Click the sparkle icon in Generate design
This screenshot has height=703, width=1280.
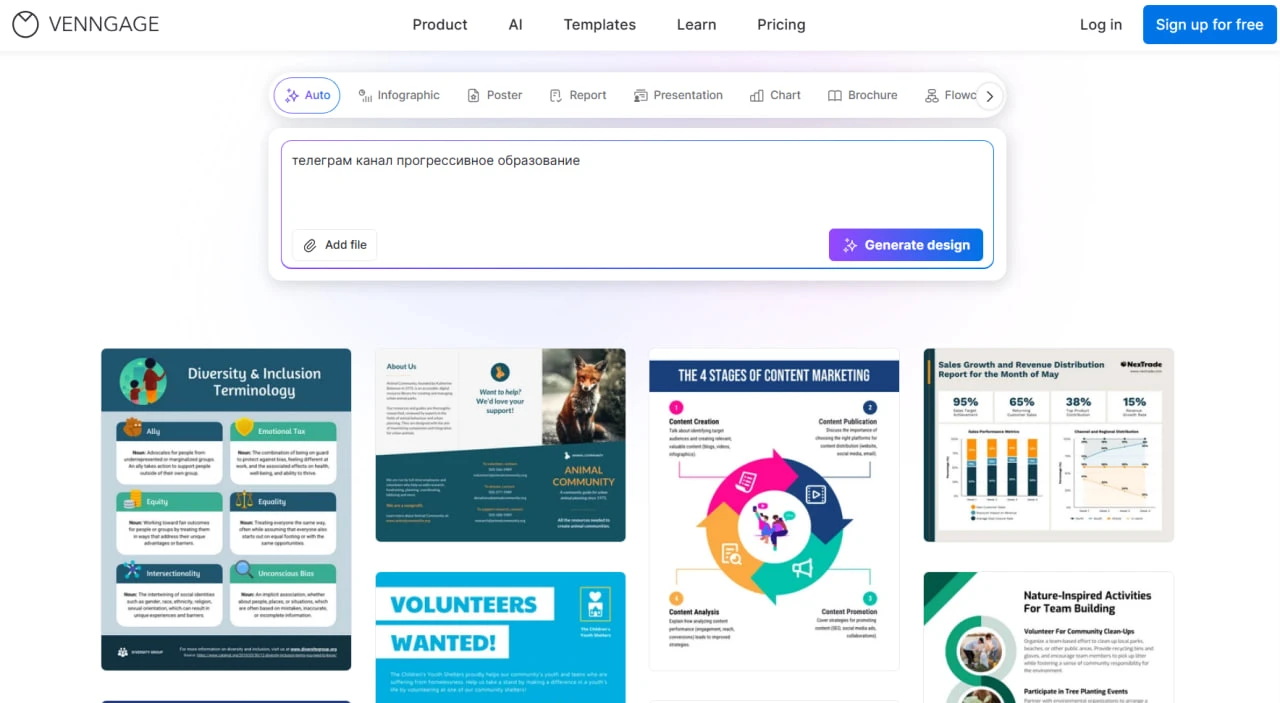tap(850, 245)
